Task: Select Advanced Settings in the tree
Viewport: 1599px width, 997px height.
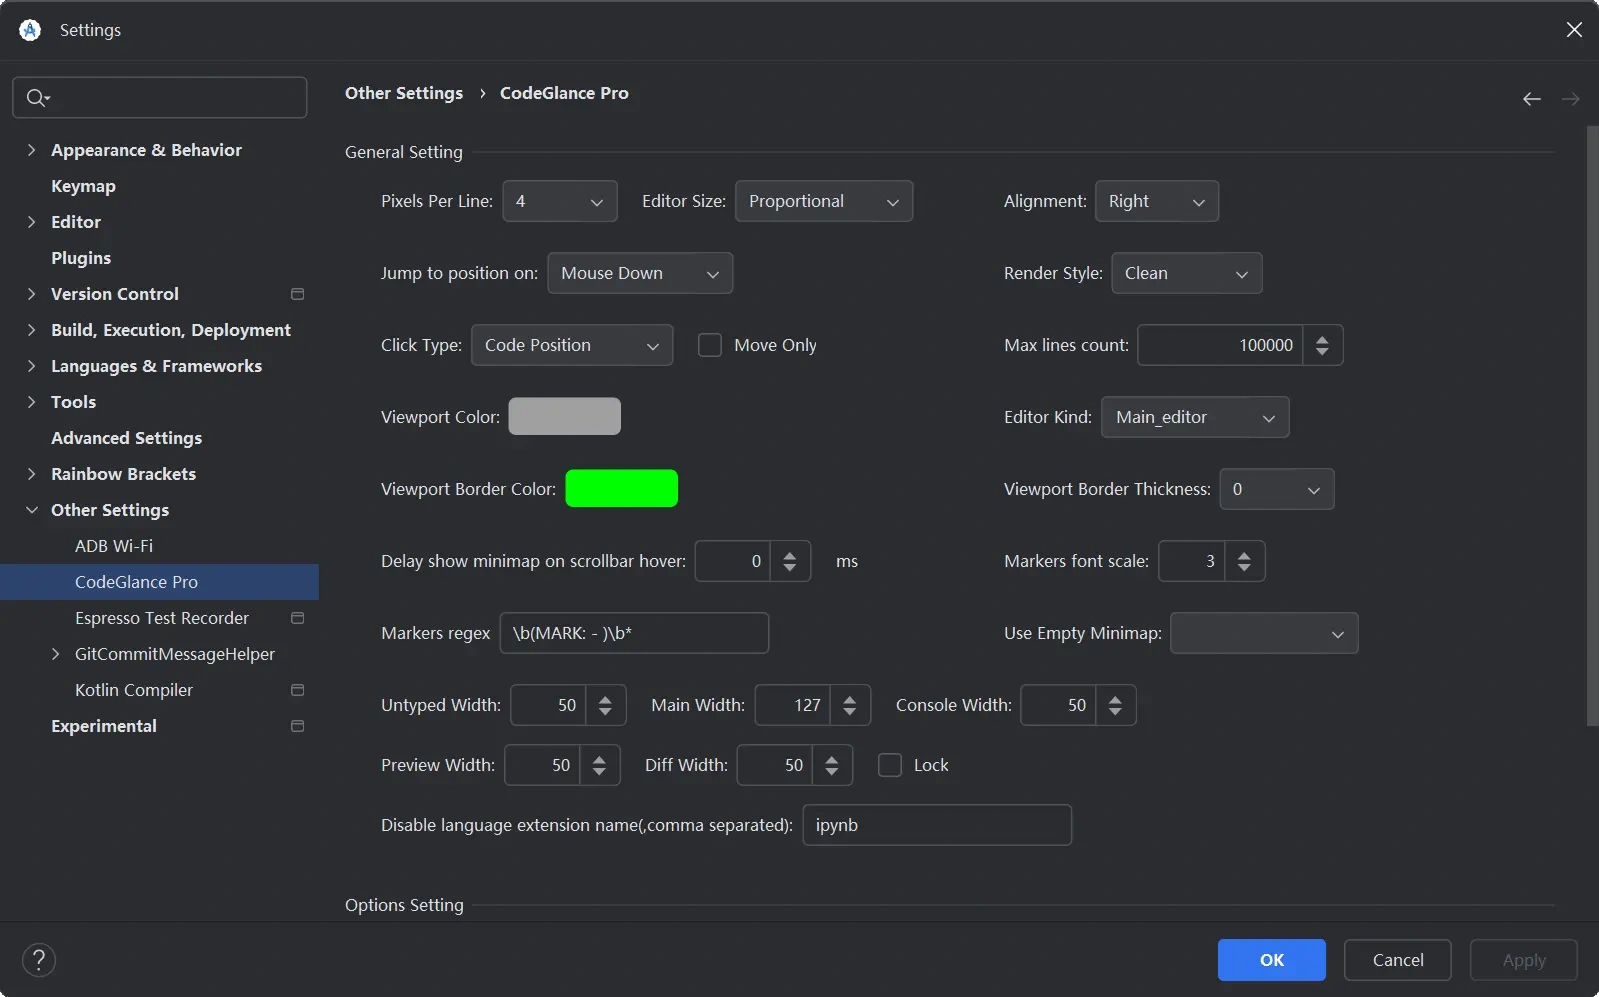Action: tap(126, 438)
